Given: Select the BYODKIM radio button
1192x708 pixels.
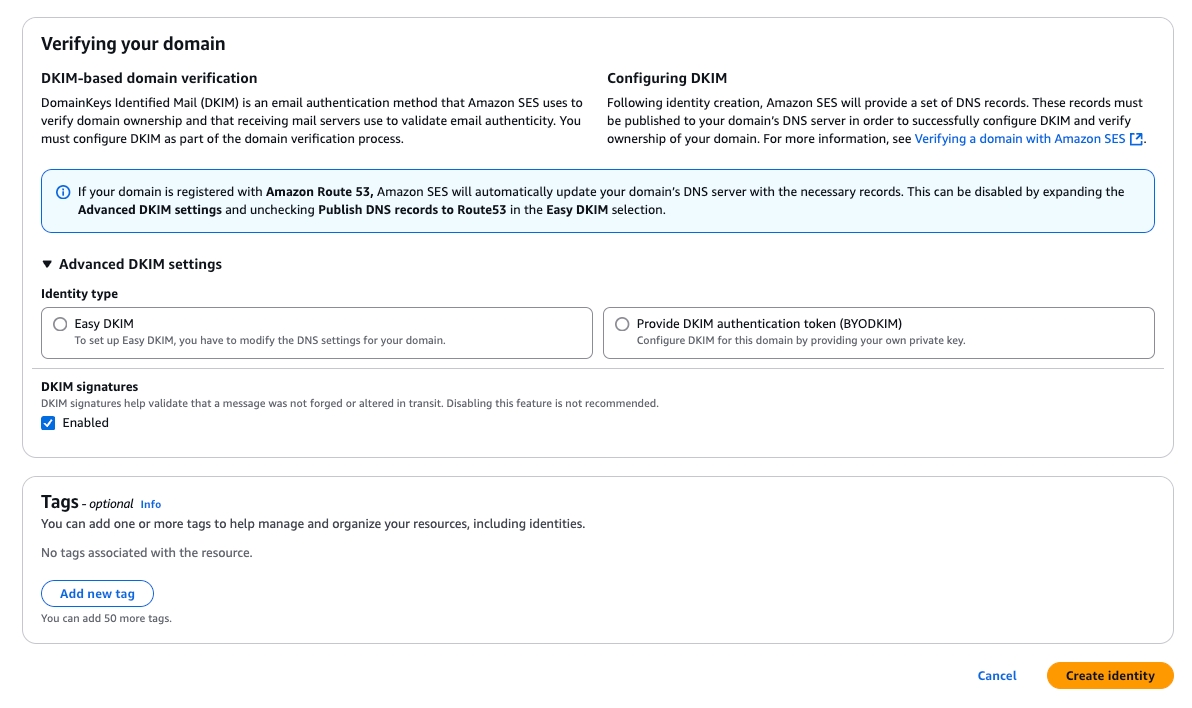Looking at the screenshot, I should pyautogui.click(x=622, y=324).
